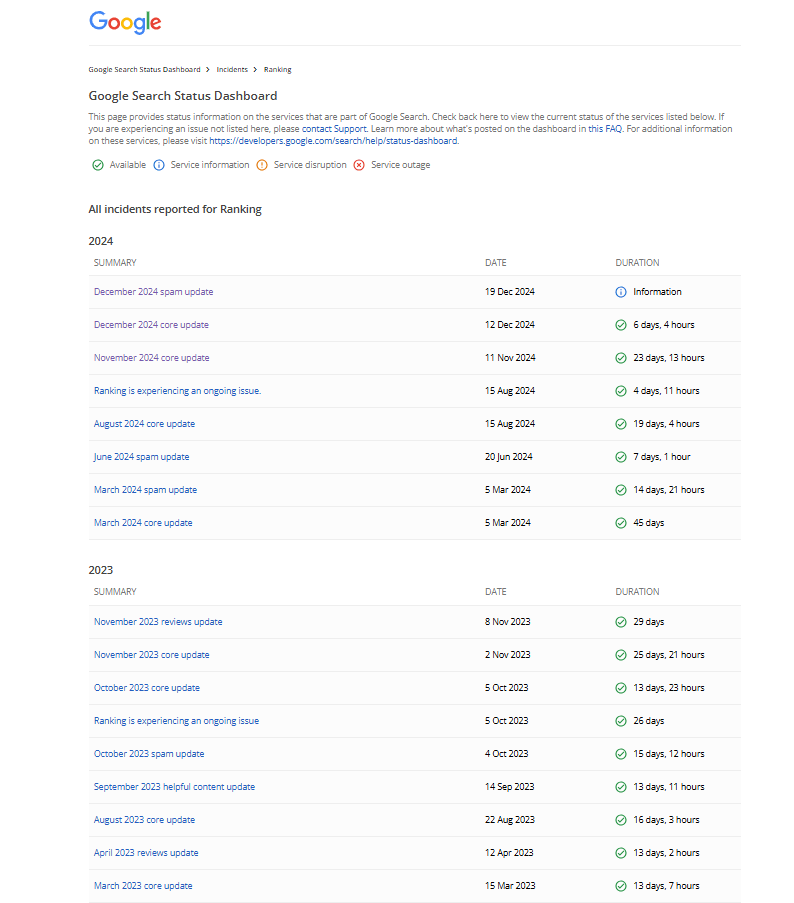Viewport: 794px width, 903px height.
Task: Select the 12 Dec 2024 date cell
Action: [510, 325]
